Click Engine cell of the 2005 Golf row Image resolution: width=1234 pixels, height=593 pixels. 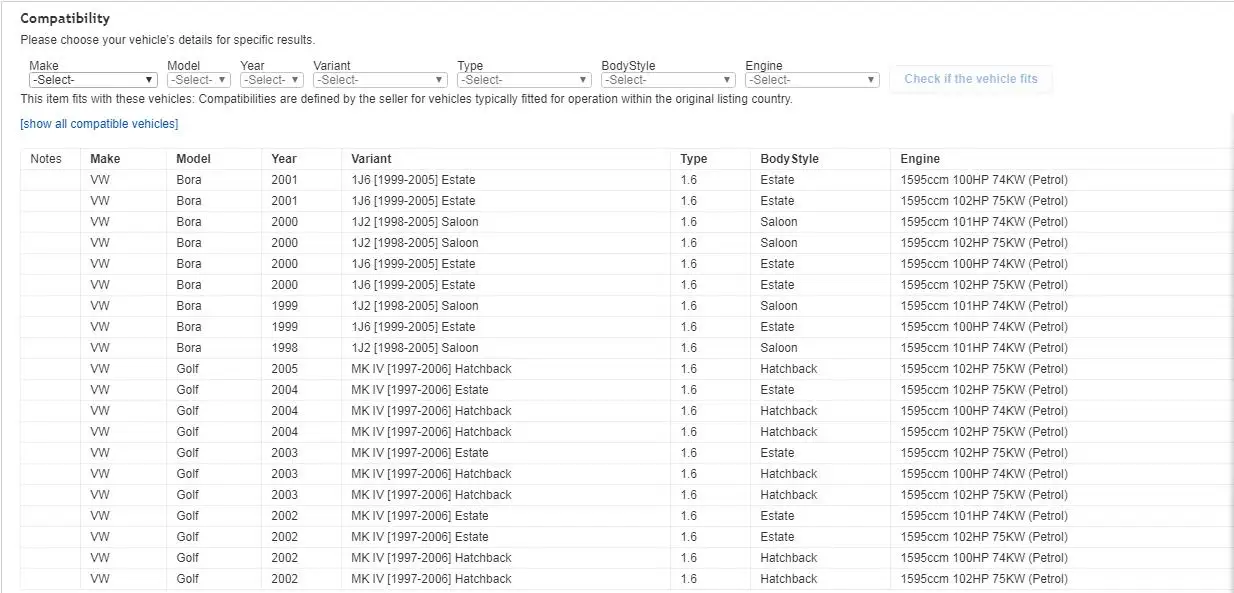[1062, 369]
